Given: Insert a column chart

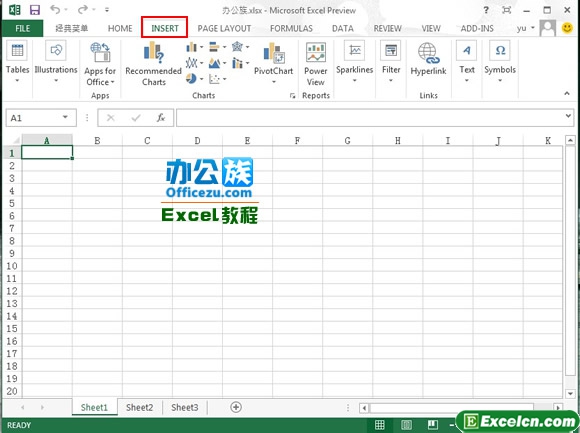Looking at the screenshot, I should (192, 47).
